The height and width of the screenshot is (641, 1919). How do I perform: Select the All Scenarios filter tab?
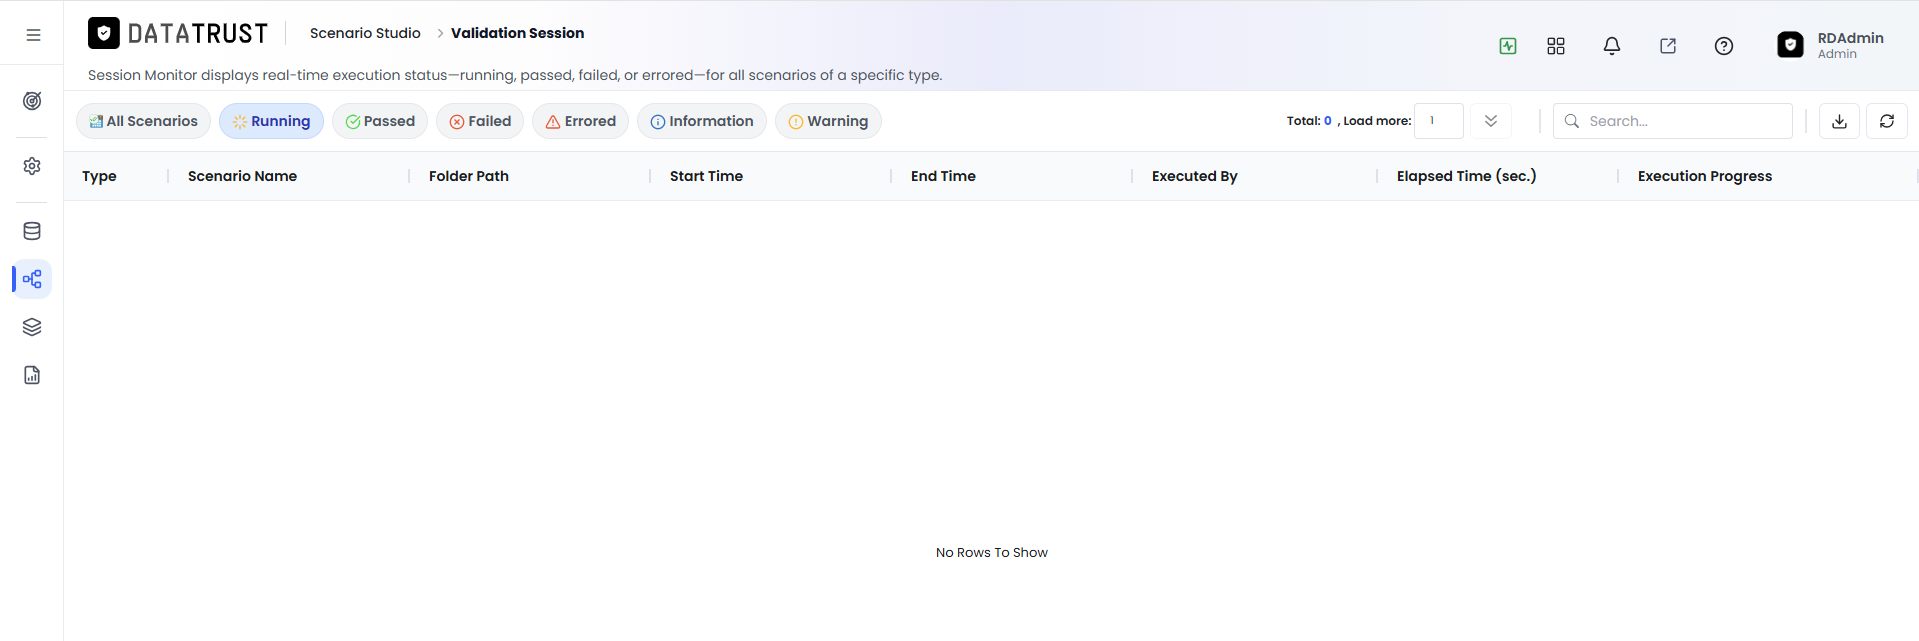coord(143,121)
